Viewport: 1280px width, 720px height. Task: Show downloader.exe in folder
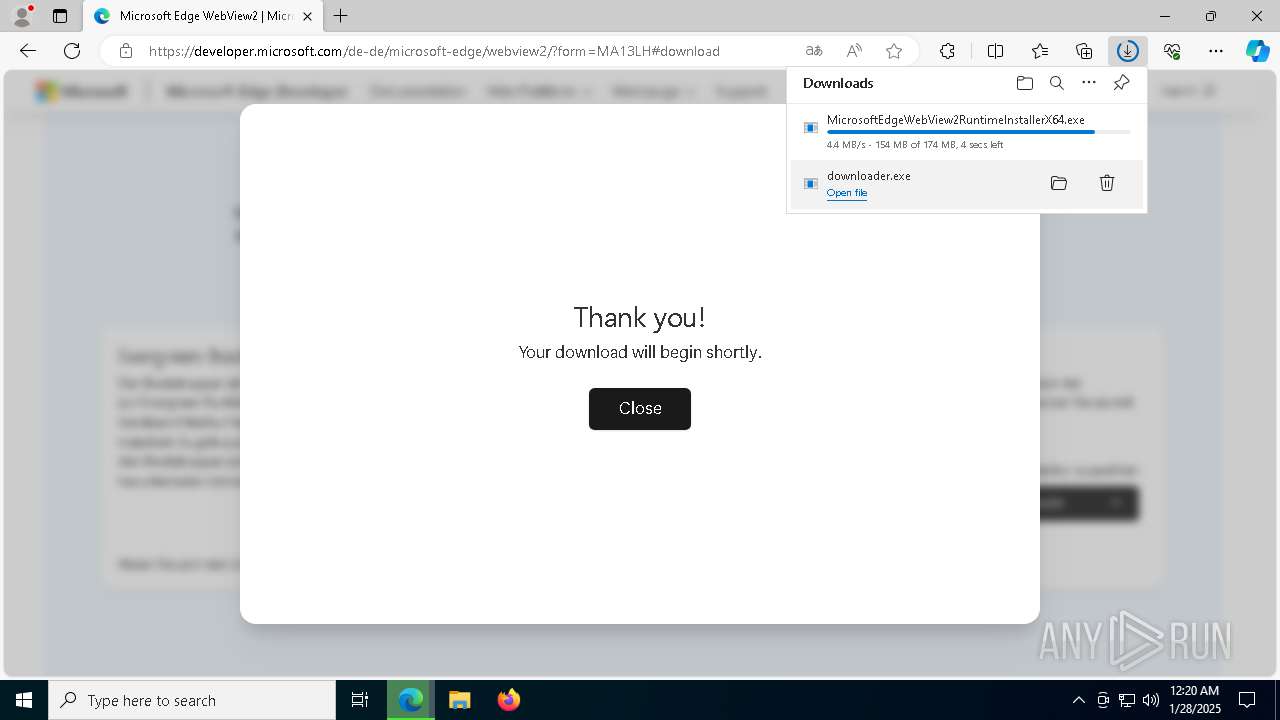point(1059,183)
